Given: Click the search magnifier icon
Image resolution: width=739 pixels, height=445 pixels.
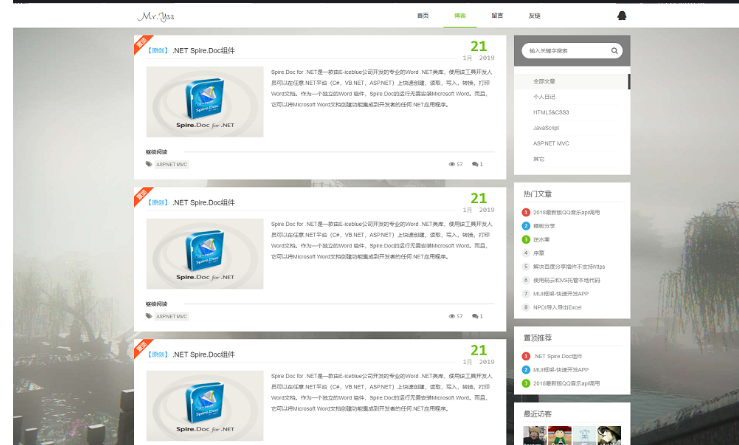Looking at the screenshot, I should pyautogui.click(x=601, y=50).
